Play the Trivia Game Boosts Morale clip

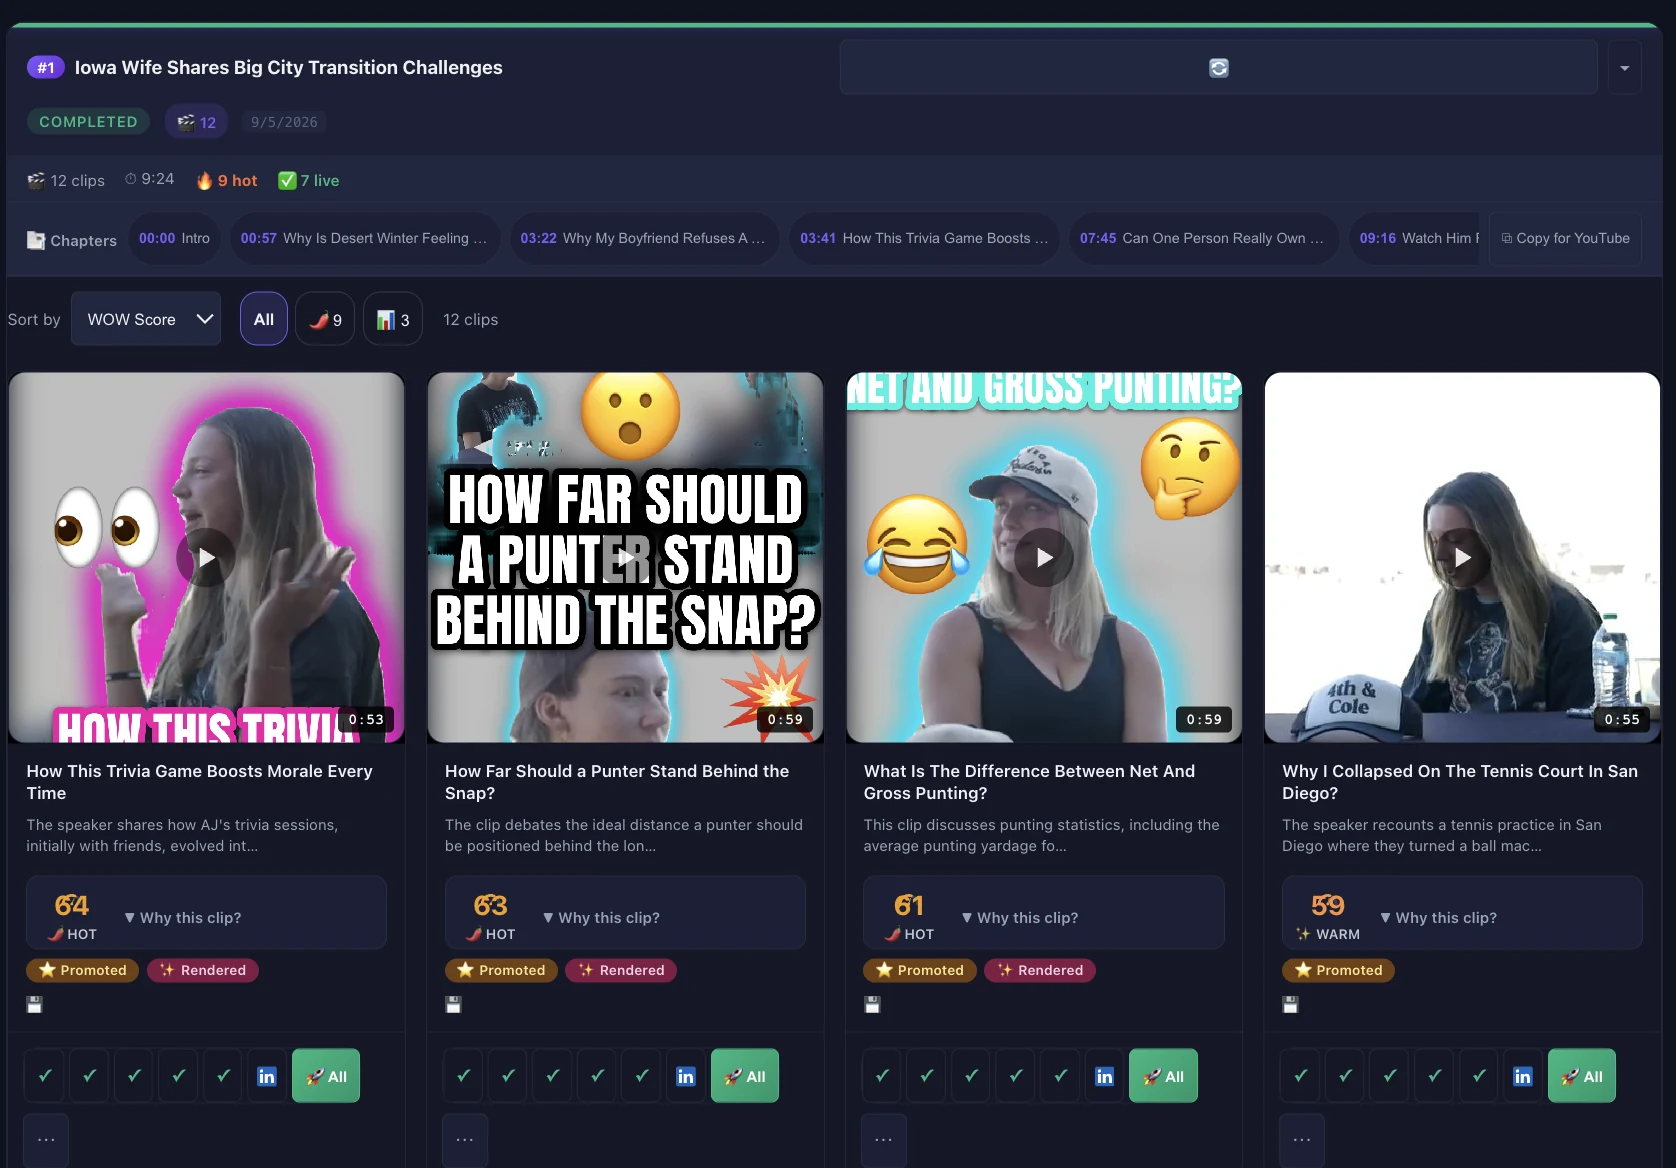[206, 557]
